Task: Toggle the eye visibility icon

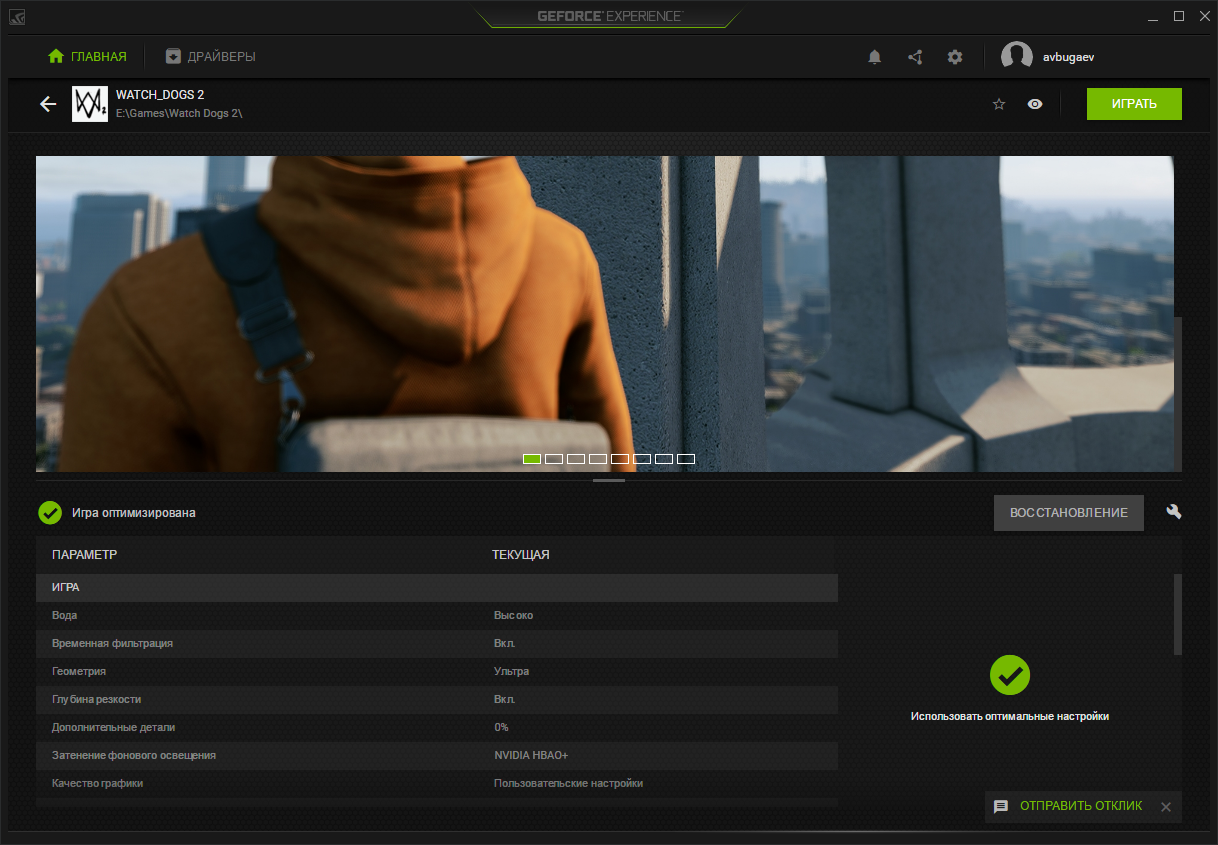Action: click(x=1035, y=104)
